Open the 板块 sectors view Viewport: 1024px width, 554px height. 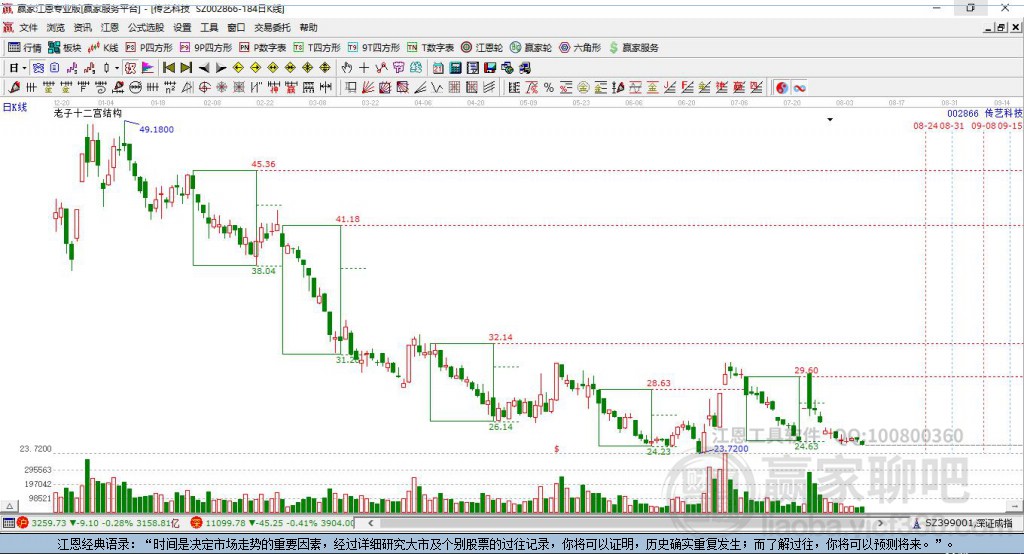tap(65, 48)
